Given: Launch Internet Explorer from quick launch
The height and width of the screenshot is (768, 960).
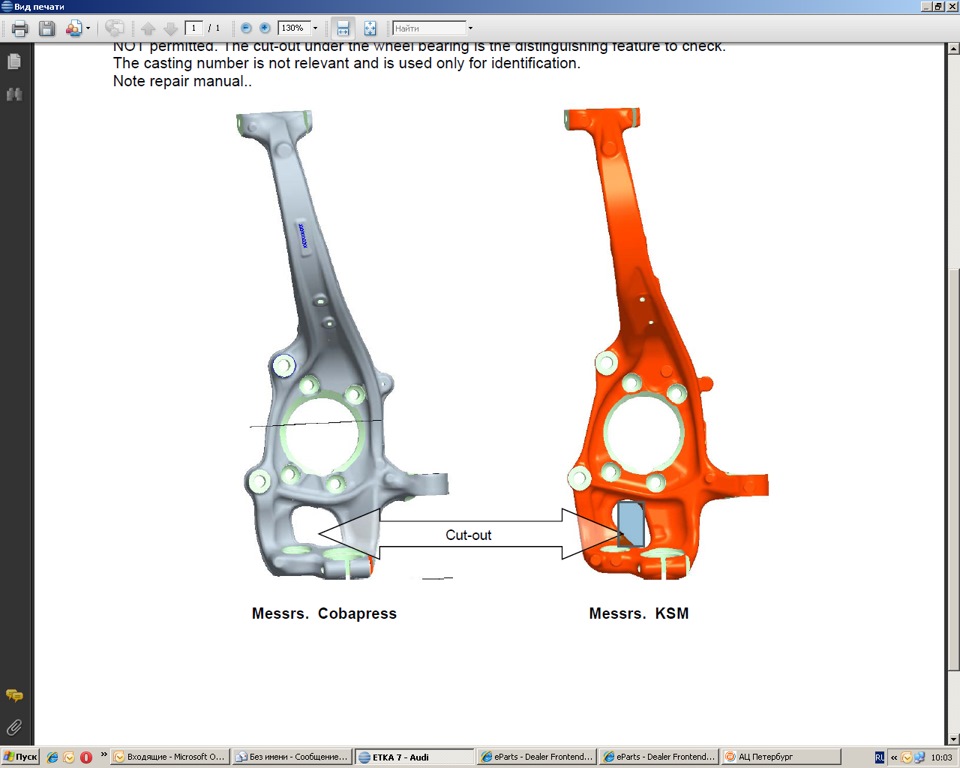Looking at the screenshot, I should point(53,758).
